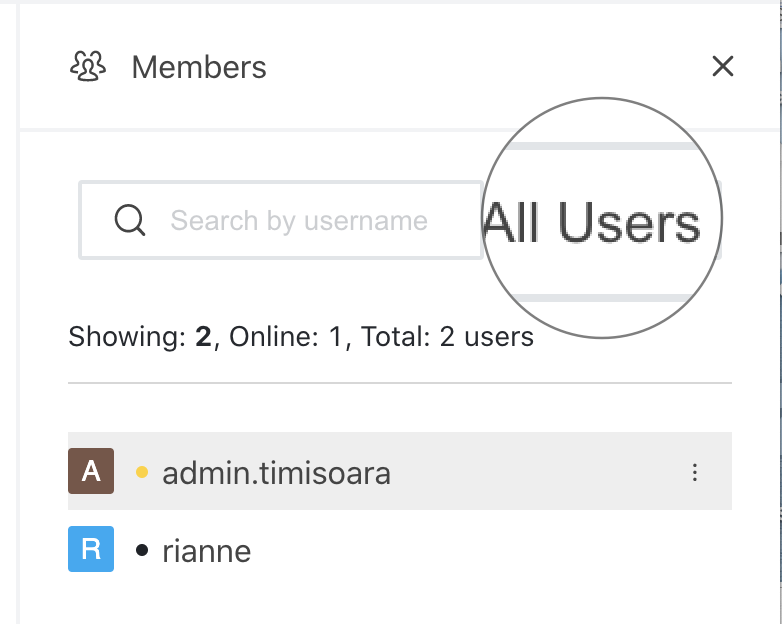
Task: Open the three-dot menu for admin.timisoara
Action: (x=695, y=472)
